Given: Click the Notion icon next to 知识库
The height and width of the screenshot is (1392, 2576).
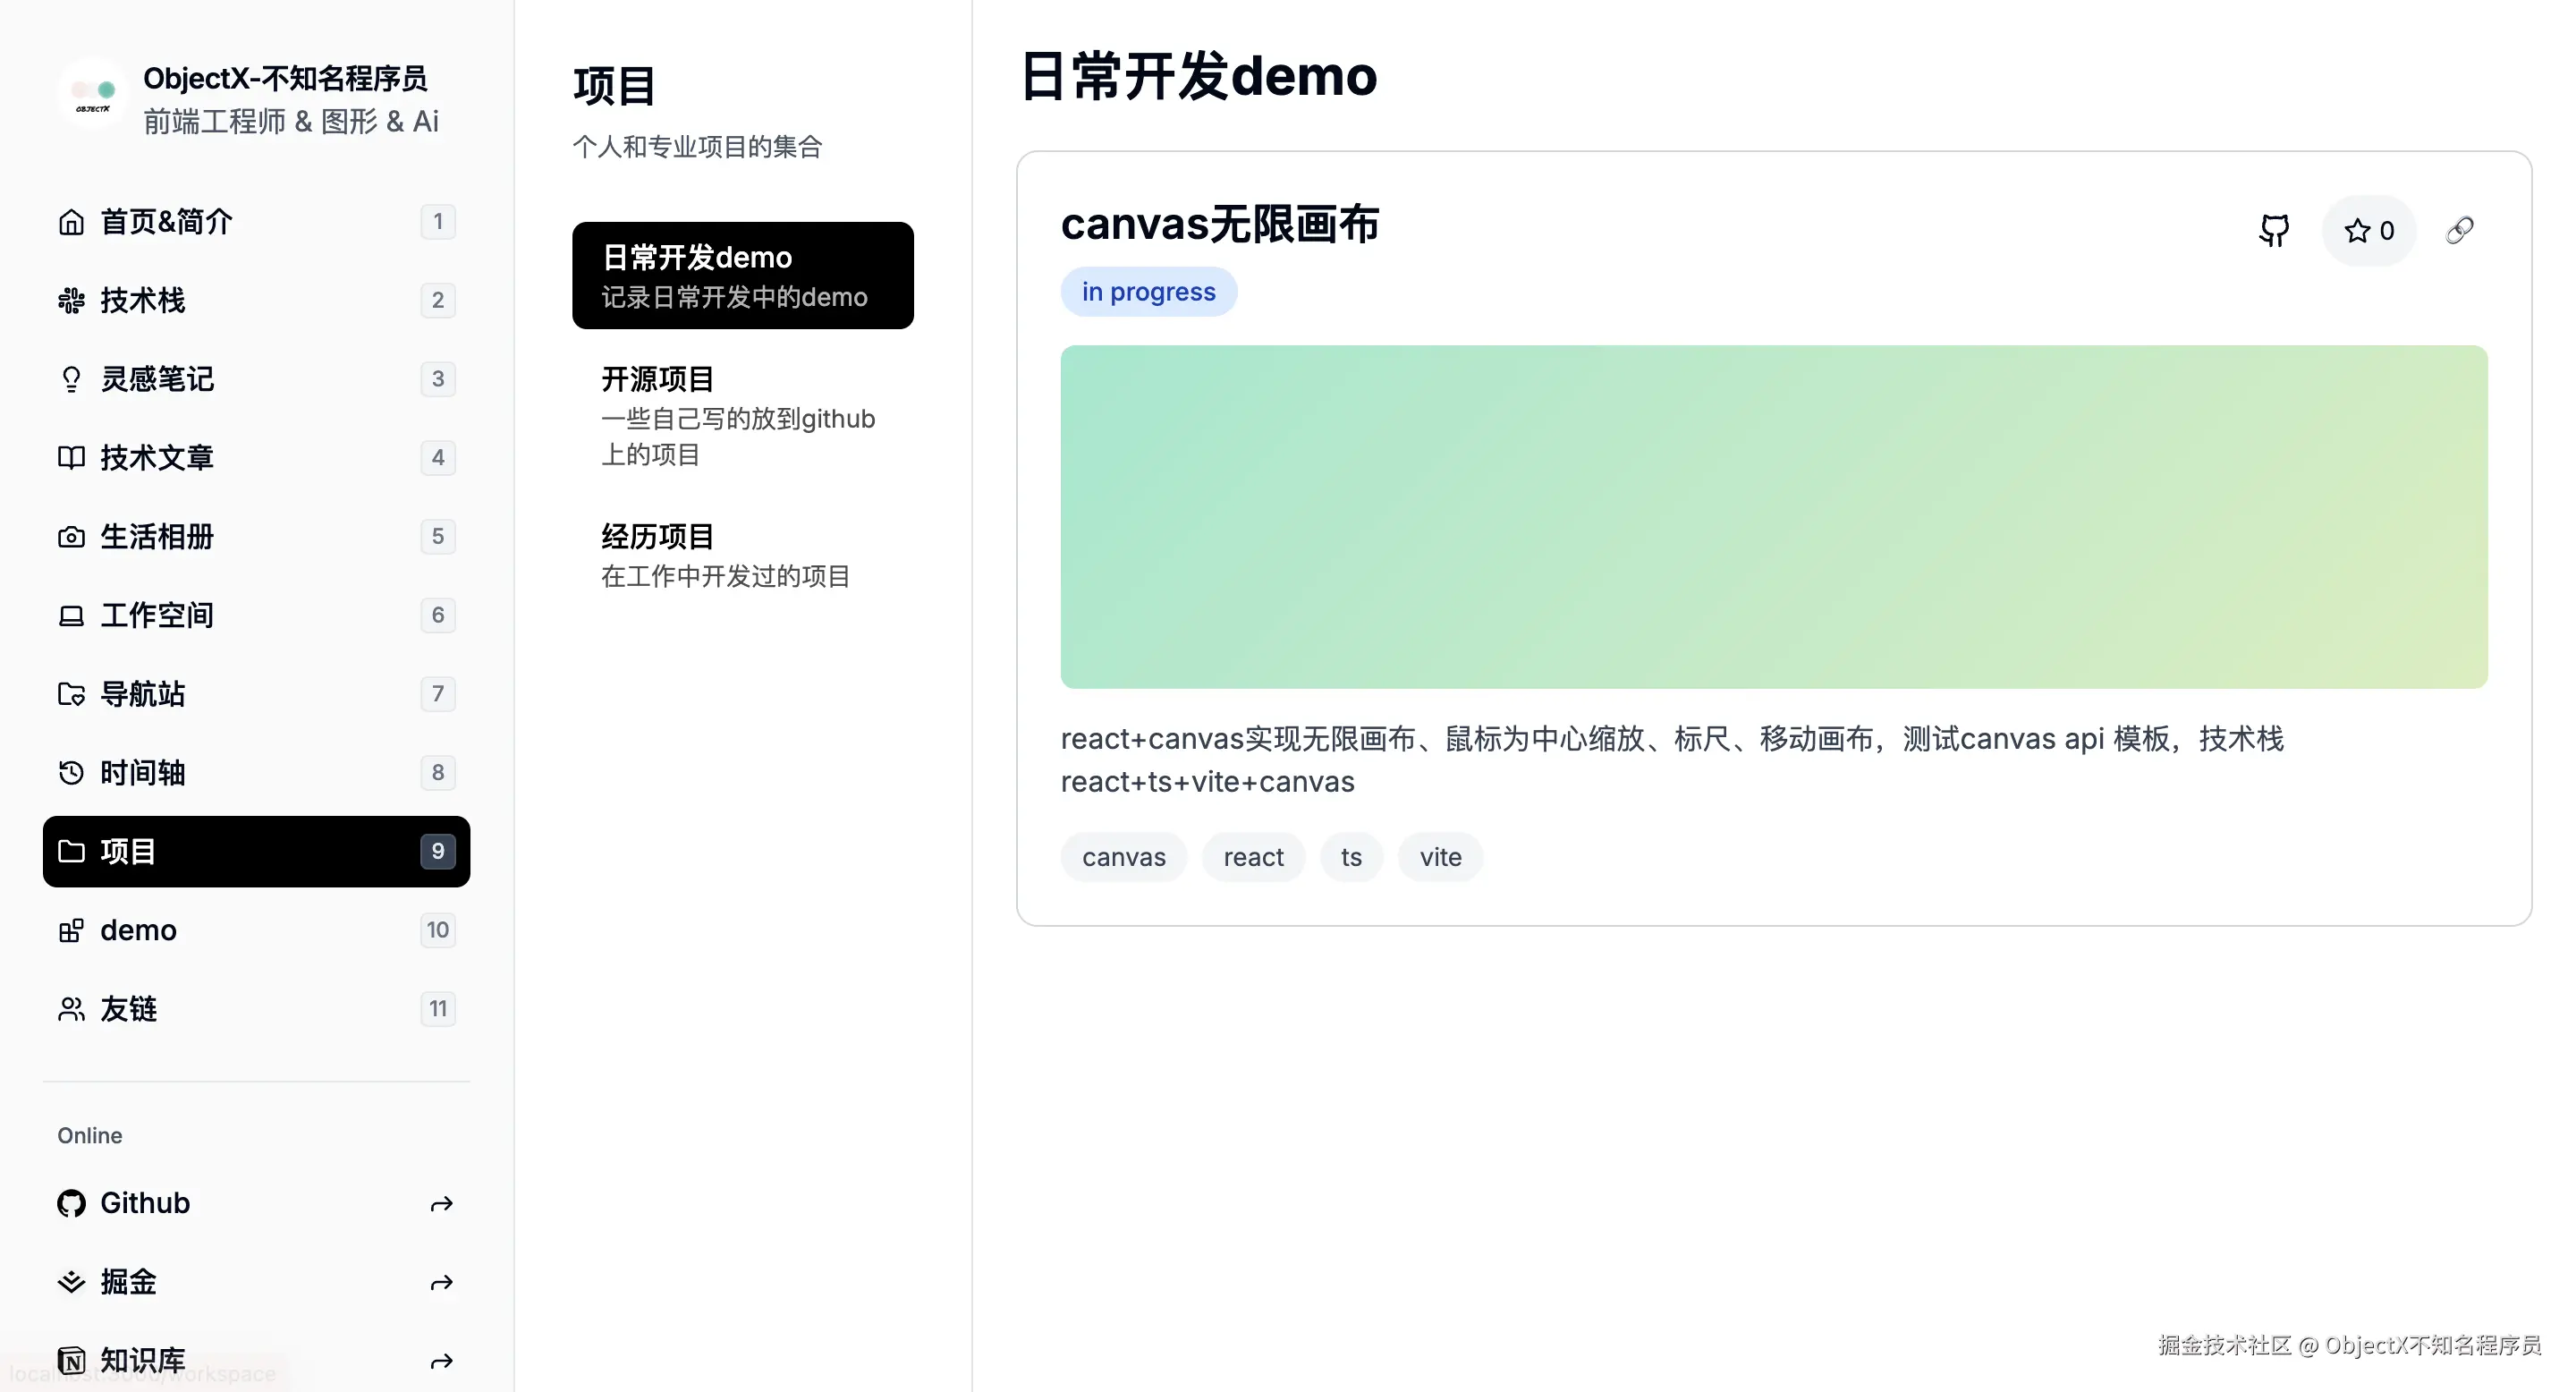Looking at the screenshot, I should point(71,1360).
